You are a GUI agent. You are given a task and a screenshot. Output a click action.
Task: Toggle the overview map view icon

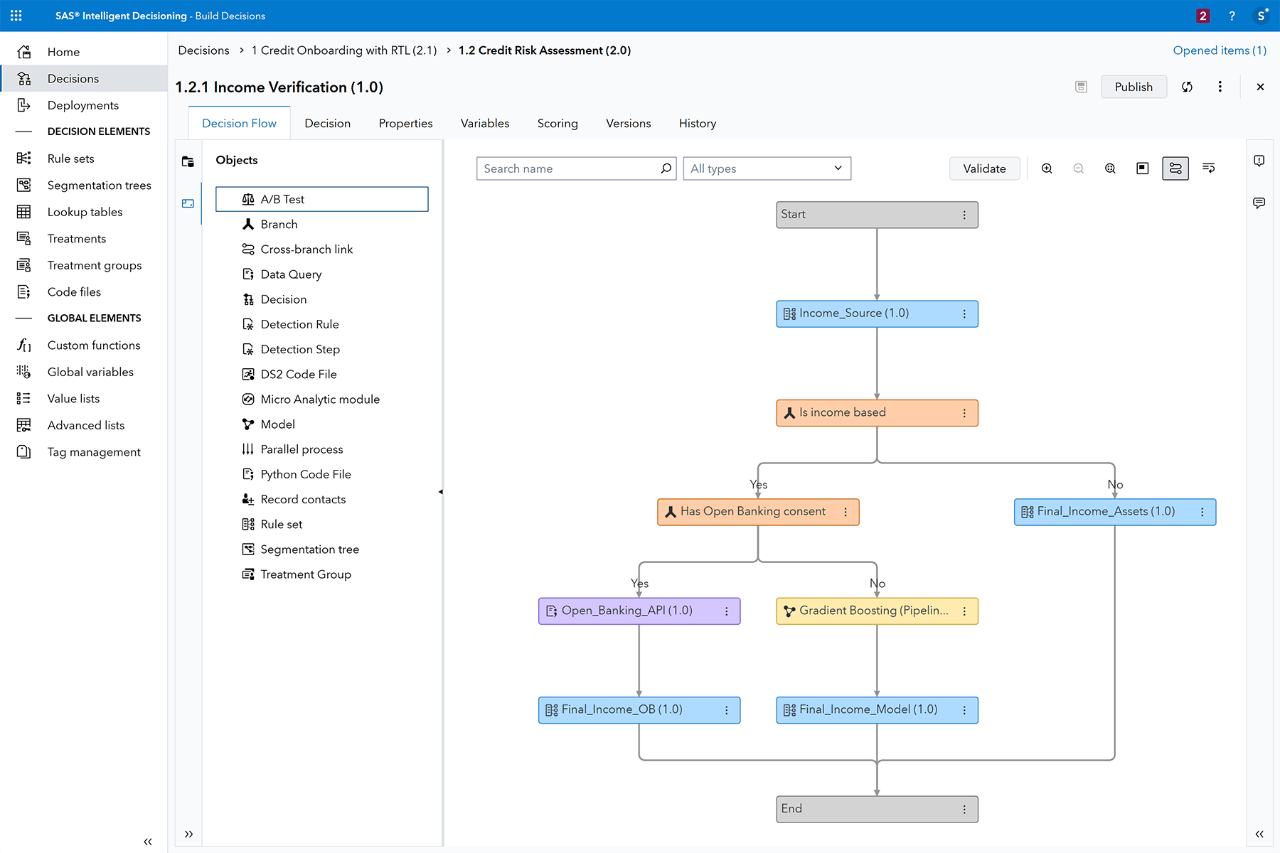1142,168
